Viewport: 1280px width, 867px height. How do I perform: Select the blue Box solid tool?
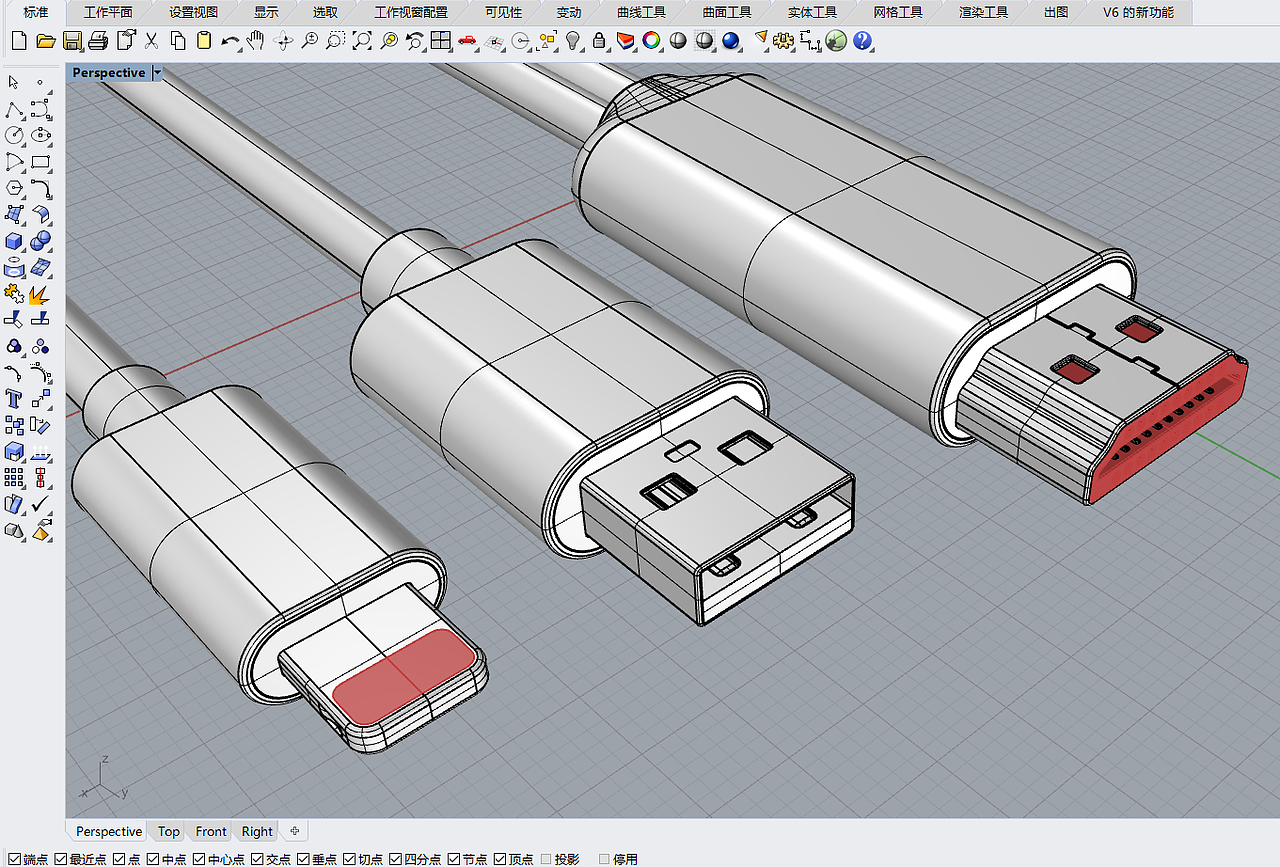click(x=14, y=241)
